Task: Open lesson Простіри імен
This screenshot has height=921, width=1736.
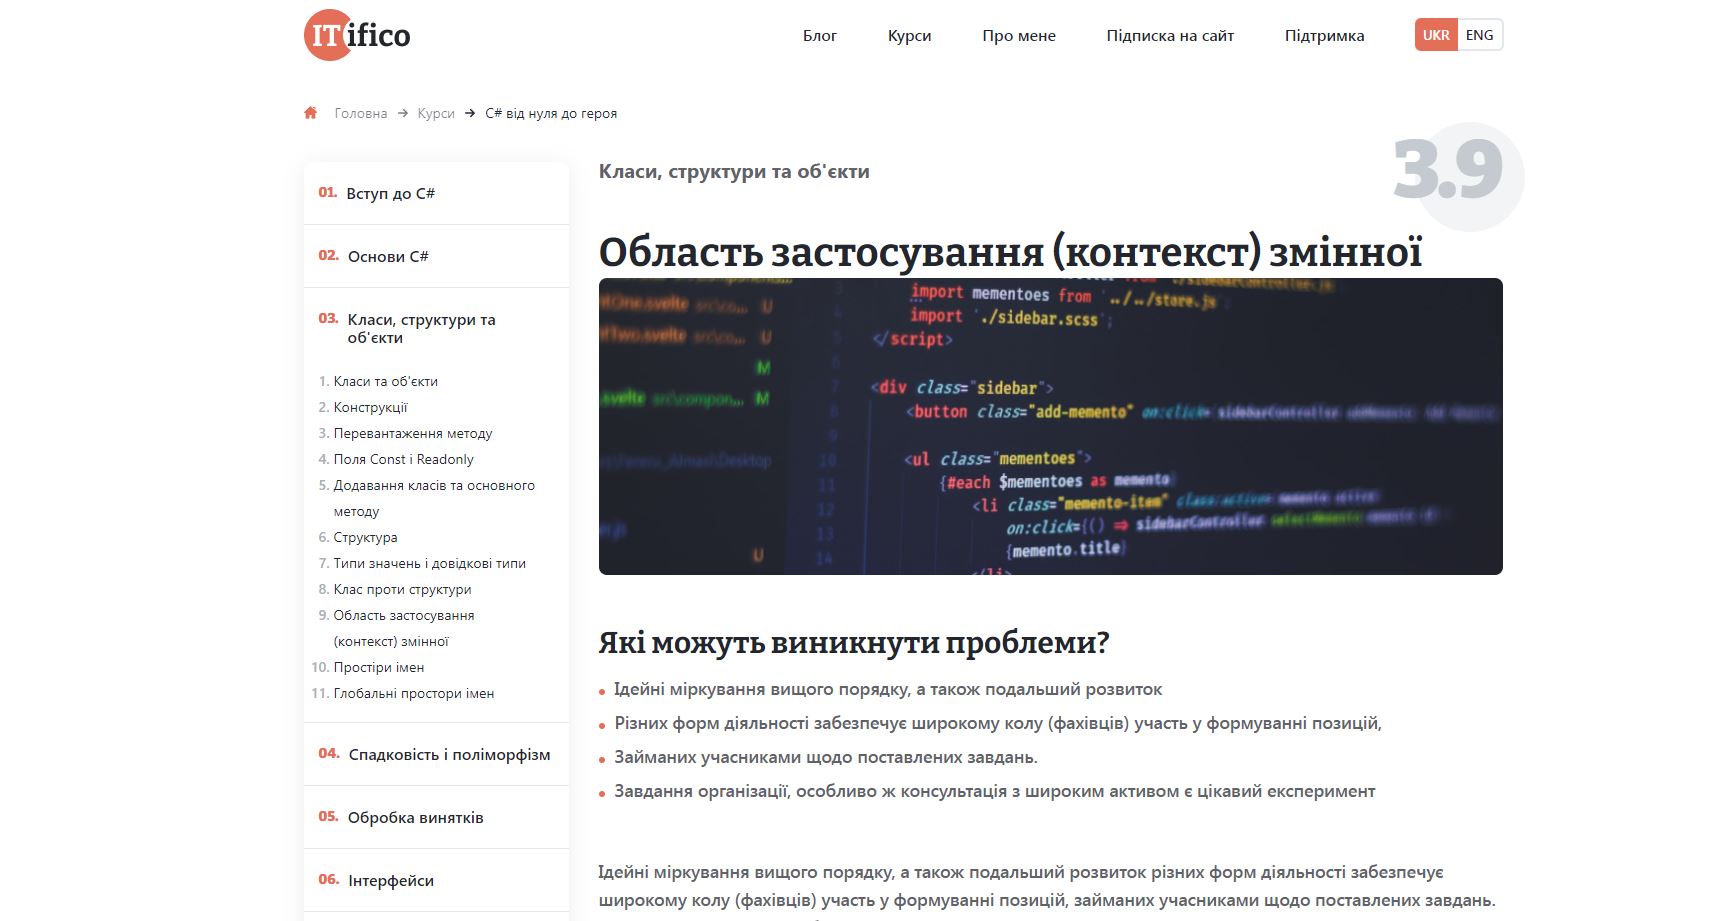Action: tap(378, 667)
